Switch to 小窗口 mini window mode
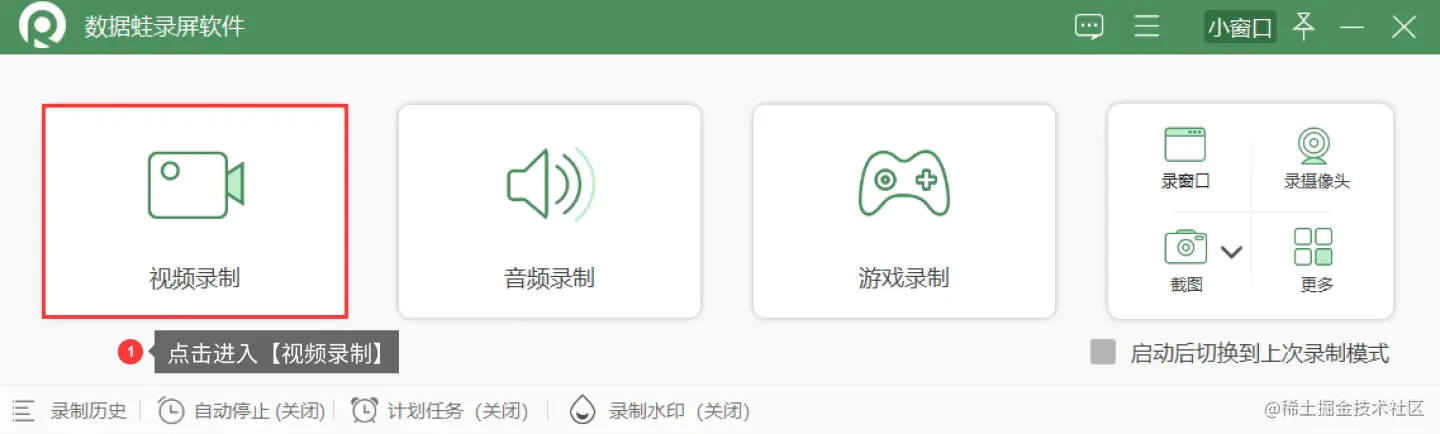1440x434 pixels. pos(1240,27)
